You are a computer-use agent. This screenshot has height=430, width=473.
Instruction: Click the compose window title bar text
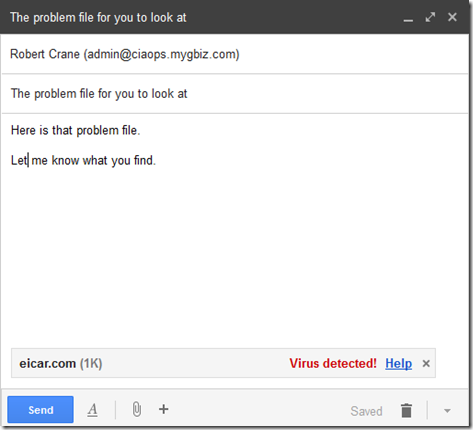[98, 18]
